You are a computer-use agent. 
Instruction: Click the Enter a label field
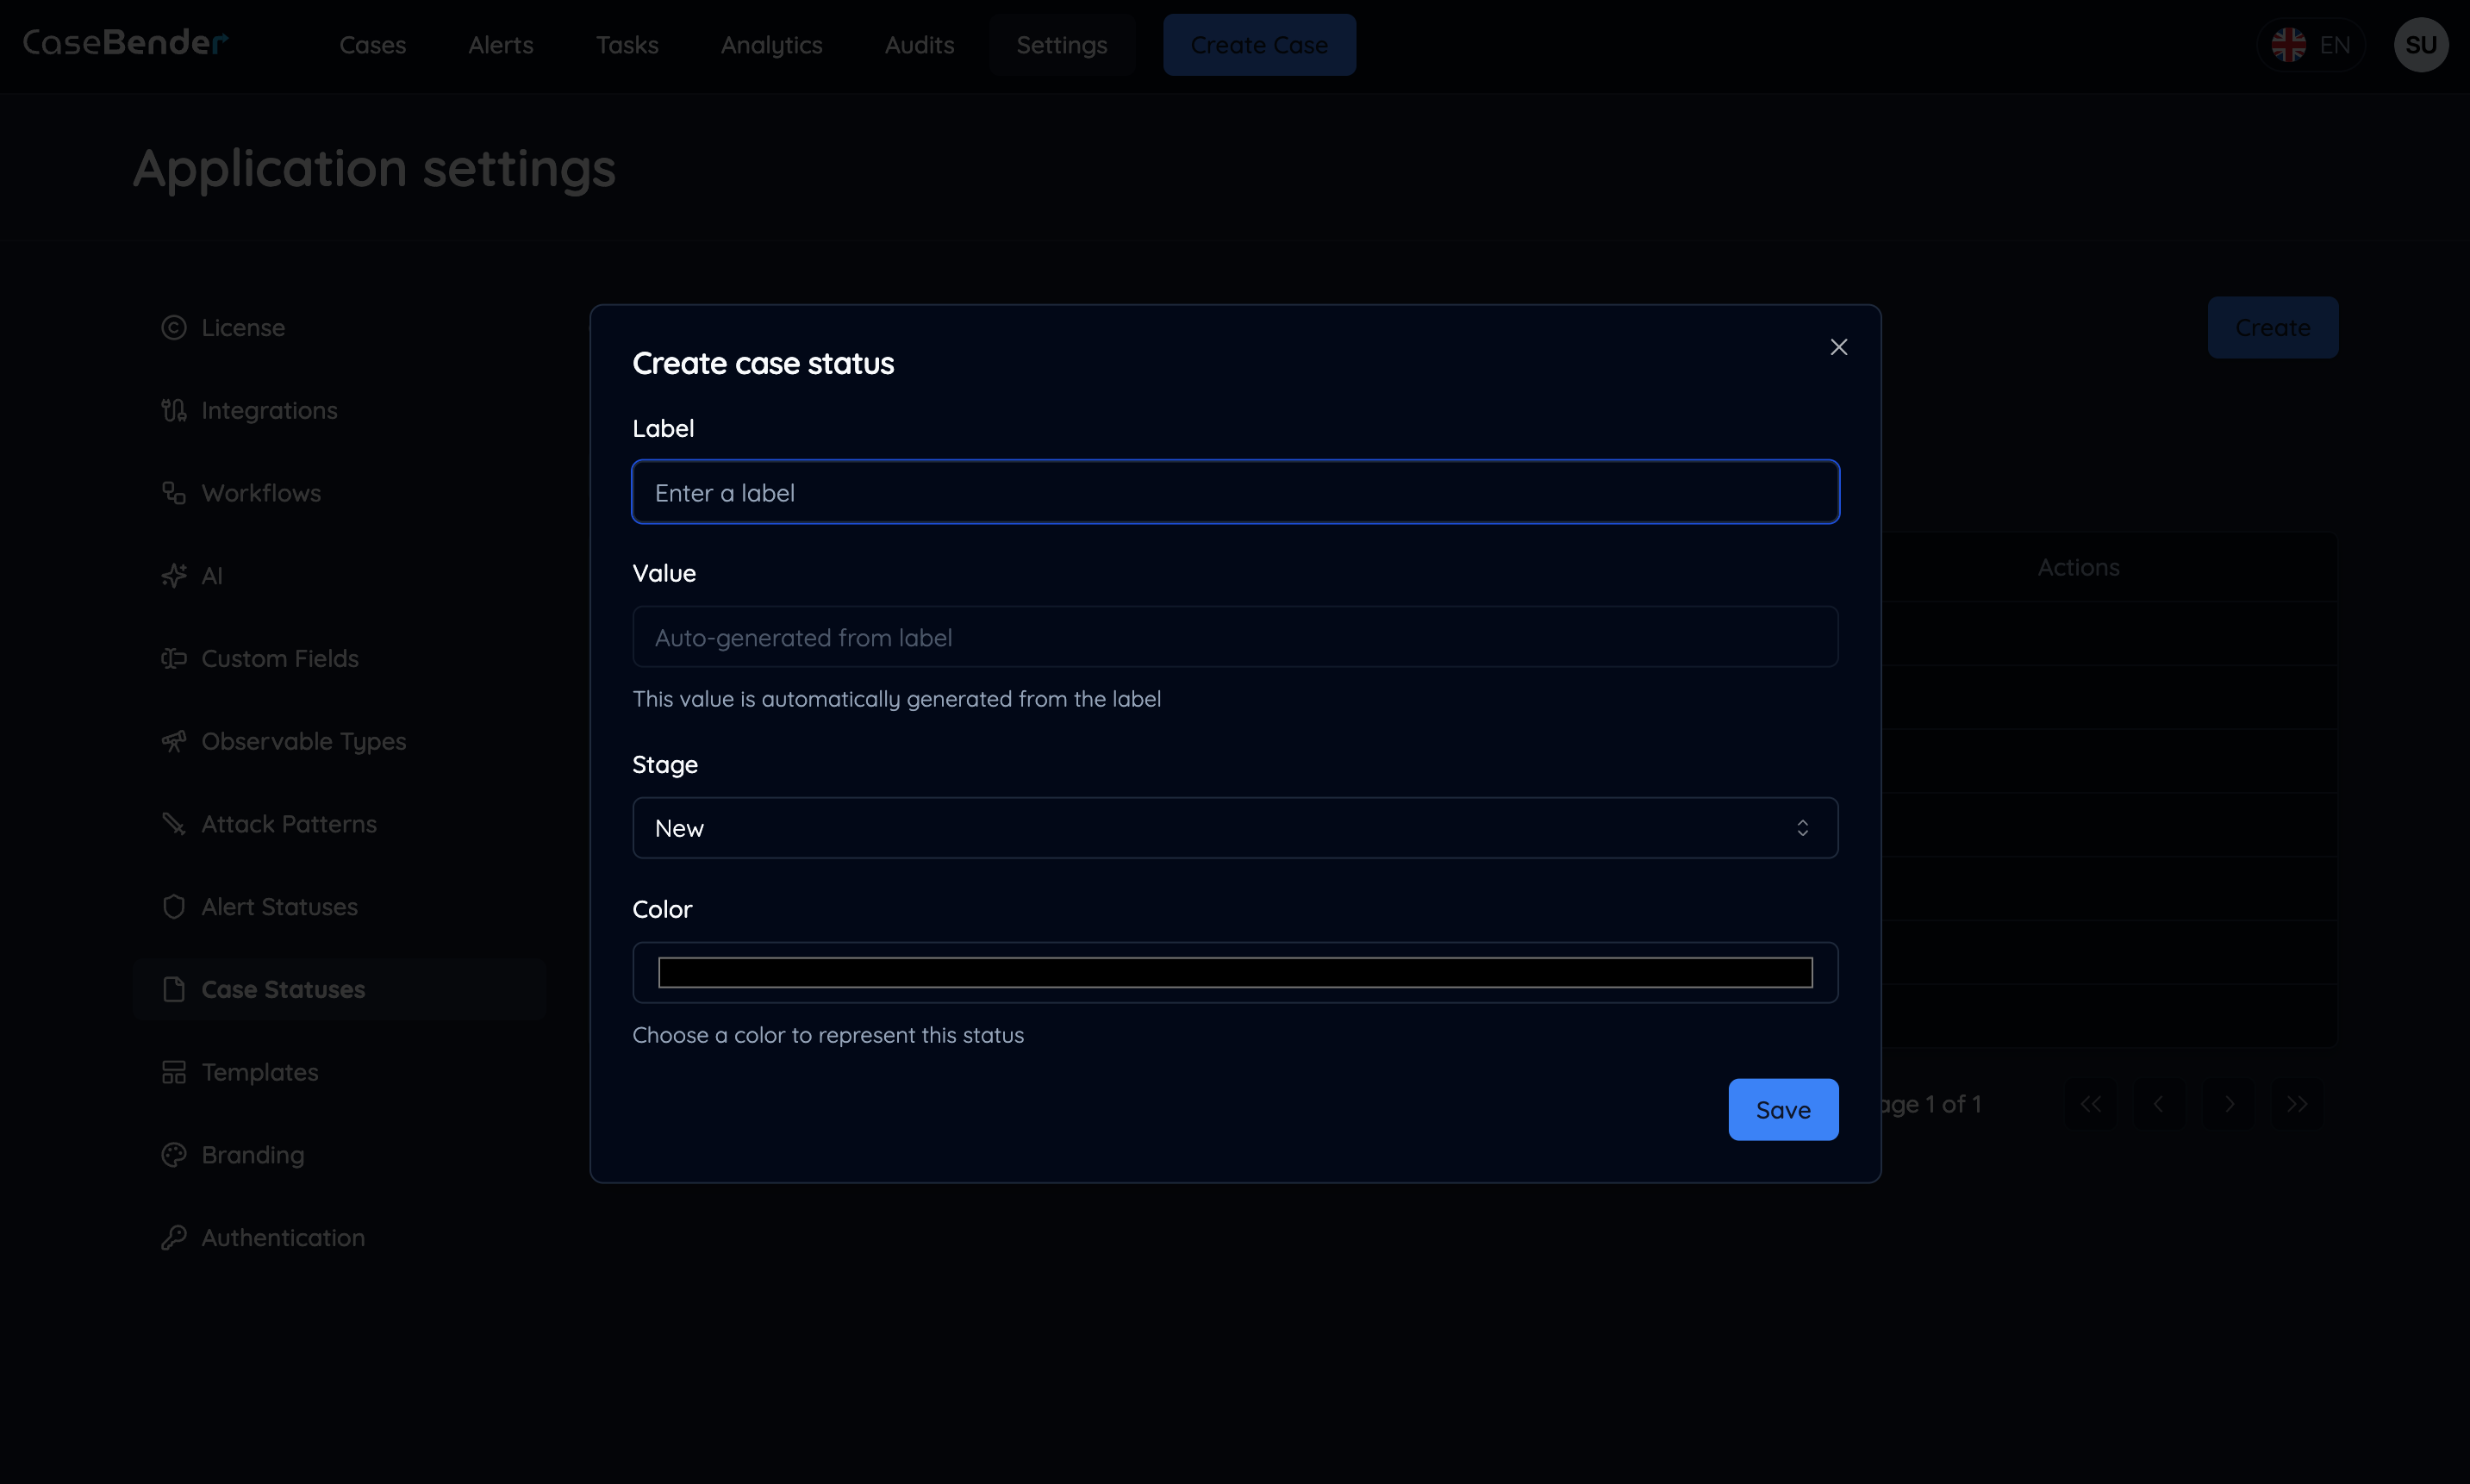pos(1234,491)
